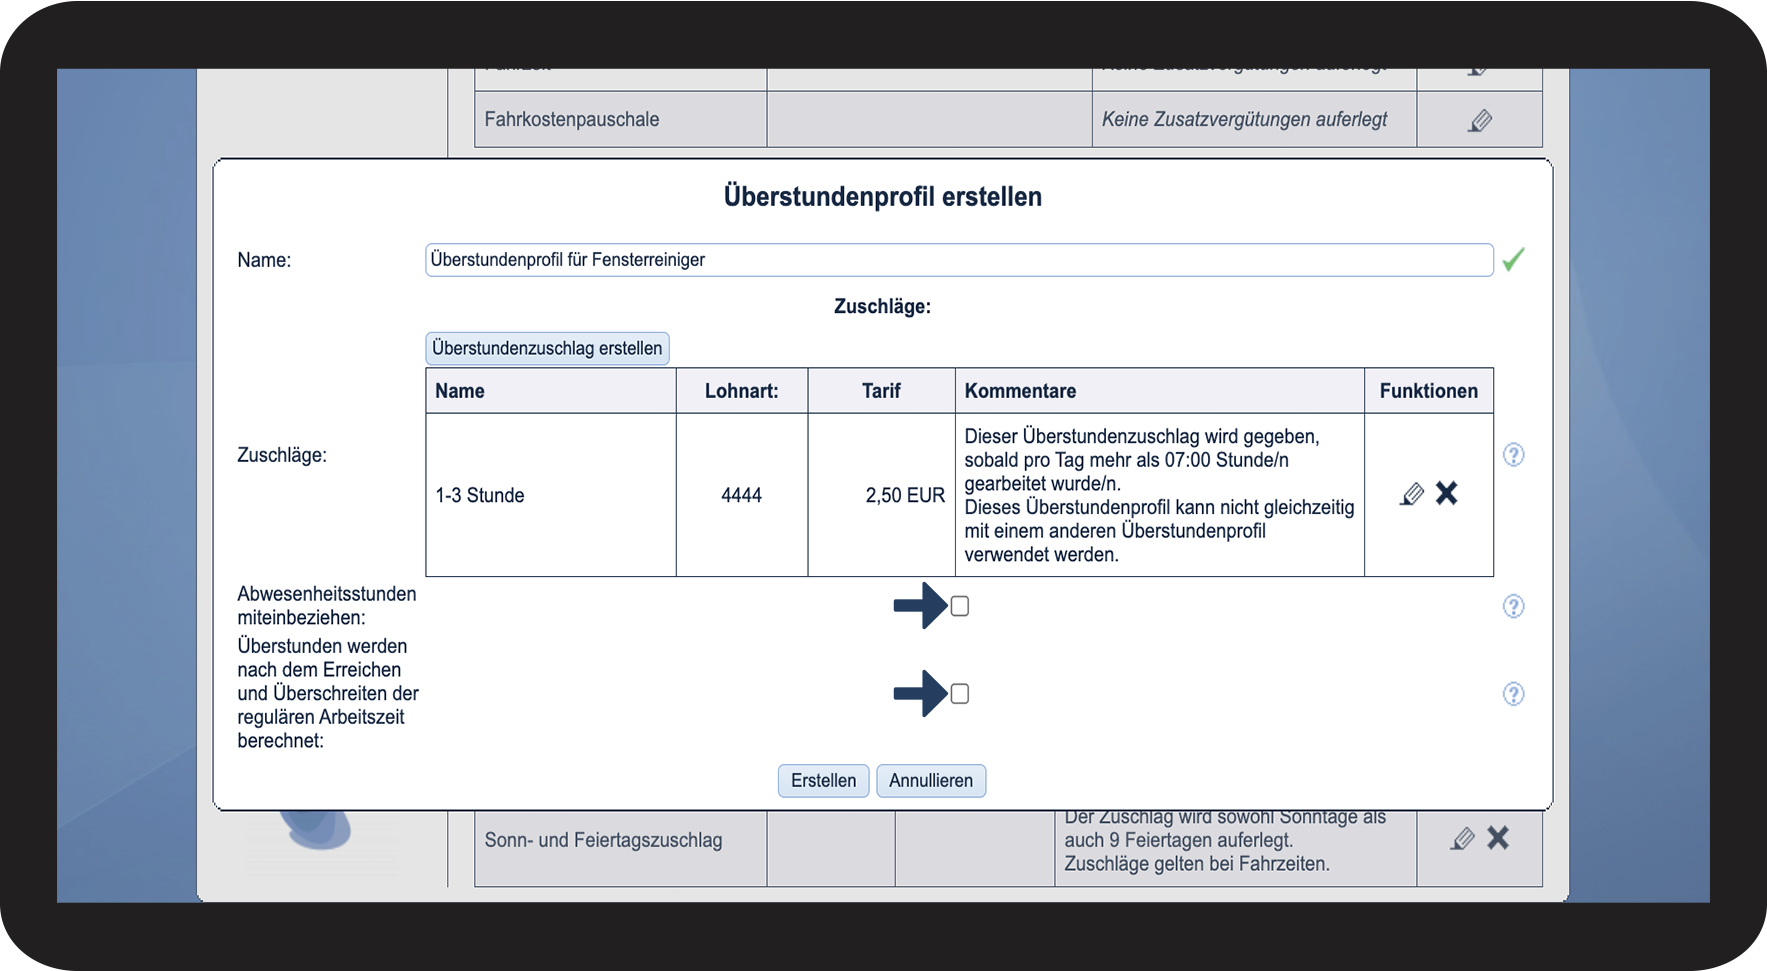Click the Erstellen button

824,781
